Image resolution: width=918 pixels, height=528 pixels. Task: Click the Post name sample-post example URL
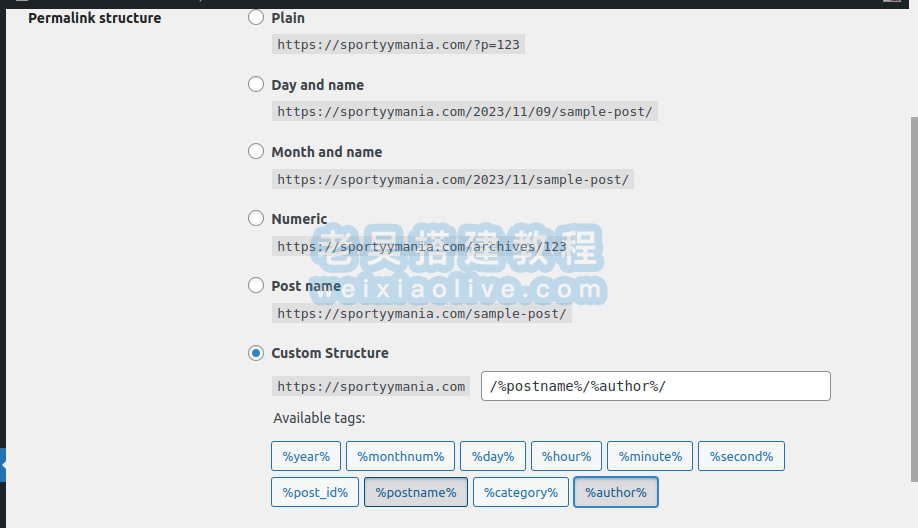(422, 313)
